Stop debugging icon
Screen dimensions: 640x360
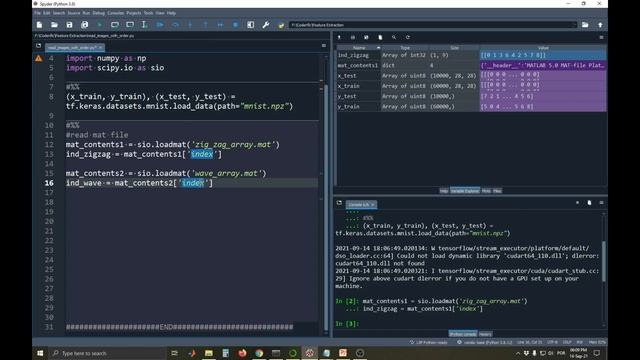[236, 25]
